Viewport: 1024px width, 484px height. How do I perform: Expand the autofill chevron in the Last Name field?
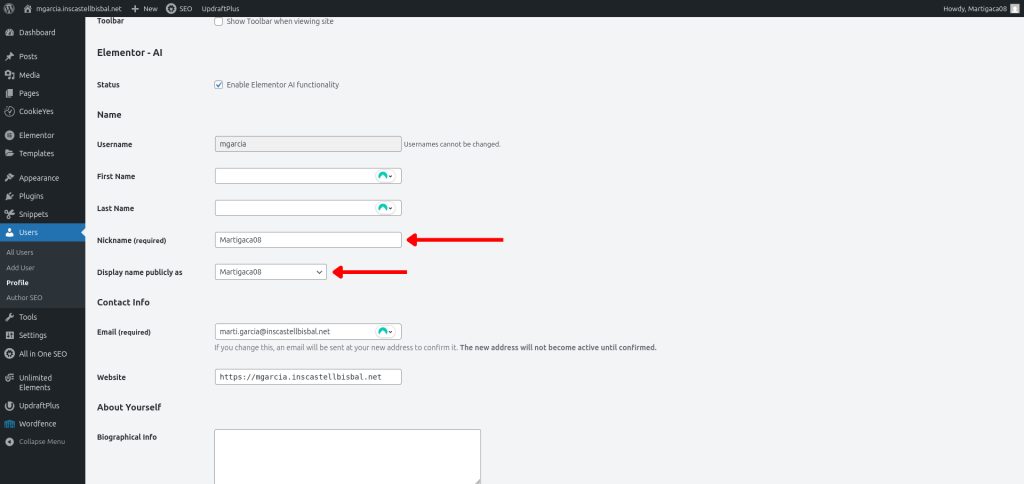click(391, 208)
